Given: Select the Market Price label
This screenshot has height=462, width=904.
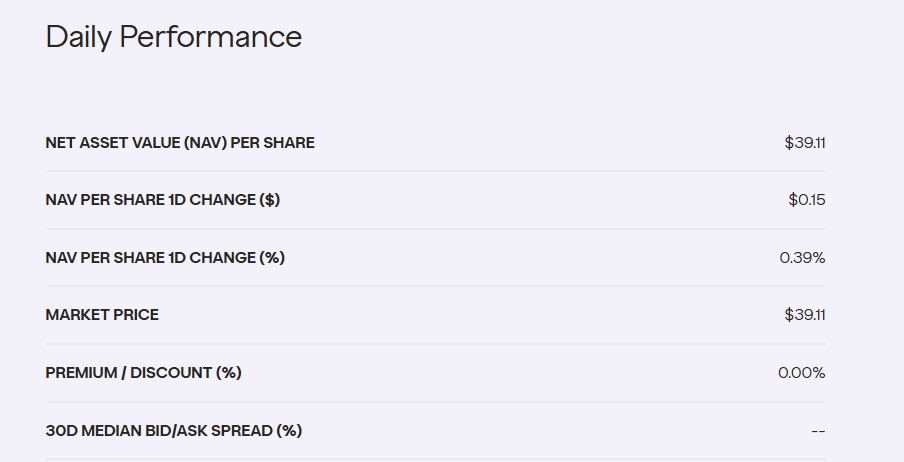Looking at the screenshot, I should click(102, 315).
